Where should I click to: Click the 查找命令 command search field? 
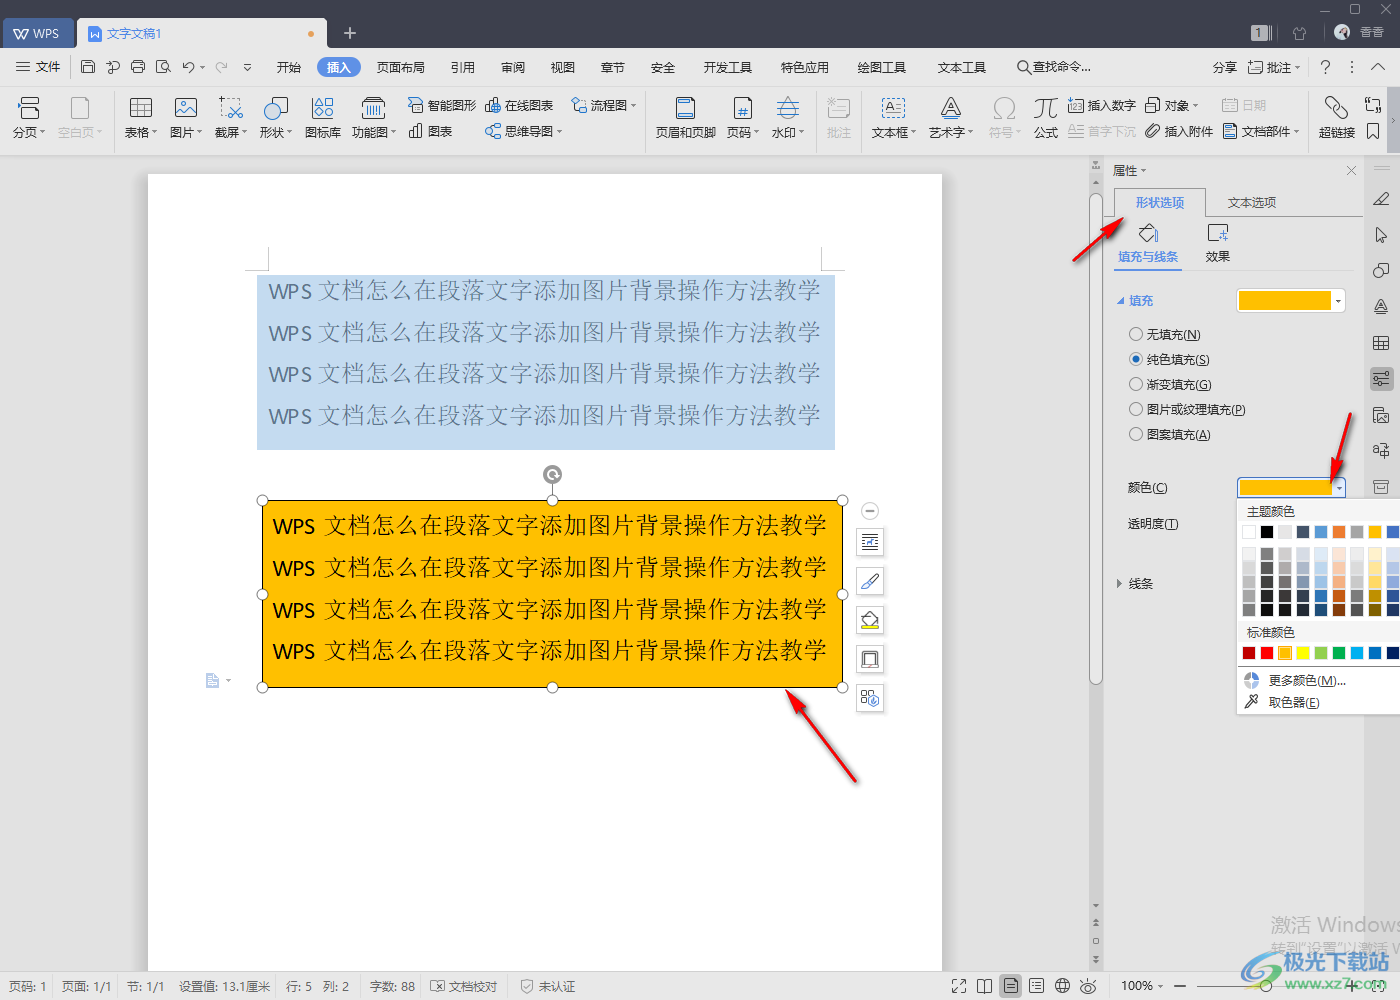click(1054, 67)
